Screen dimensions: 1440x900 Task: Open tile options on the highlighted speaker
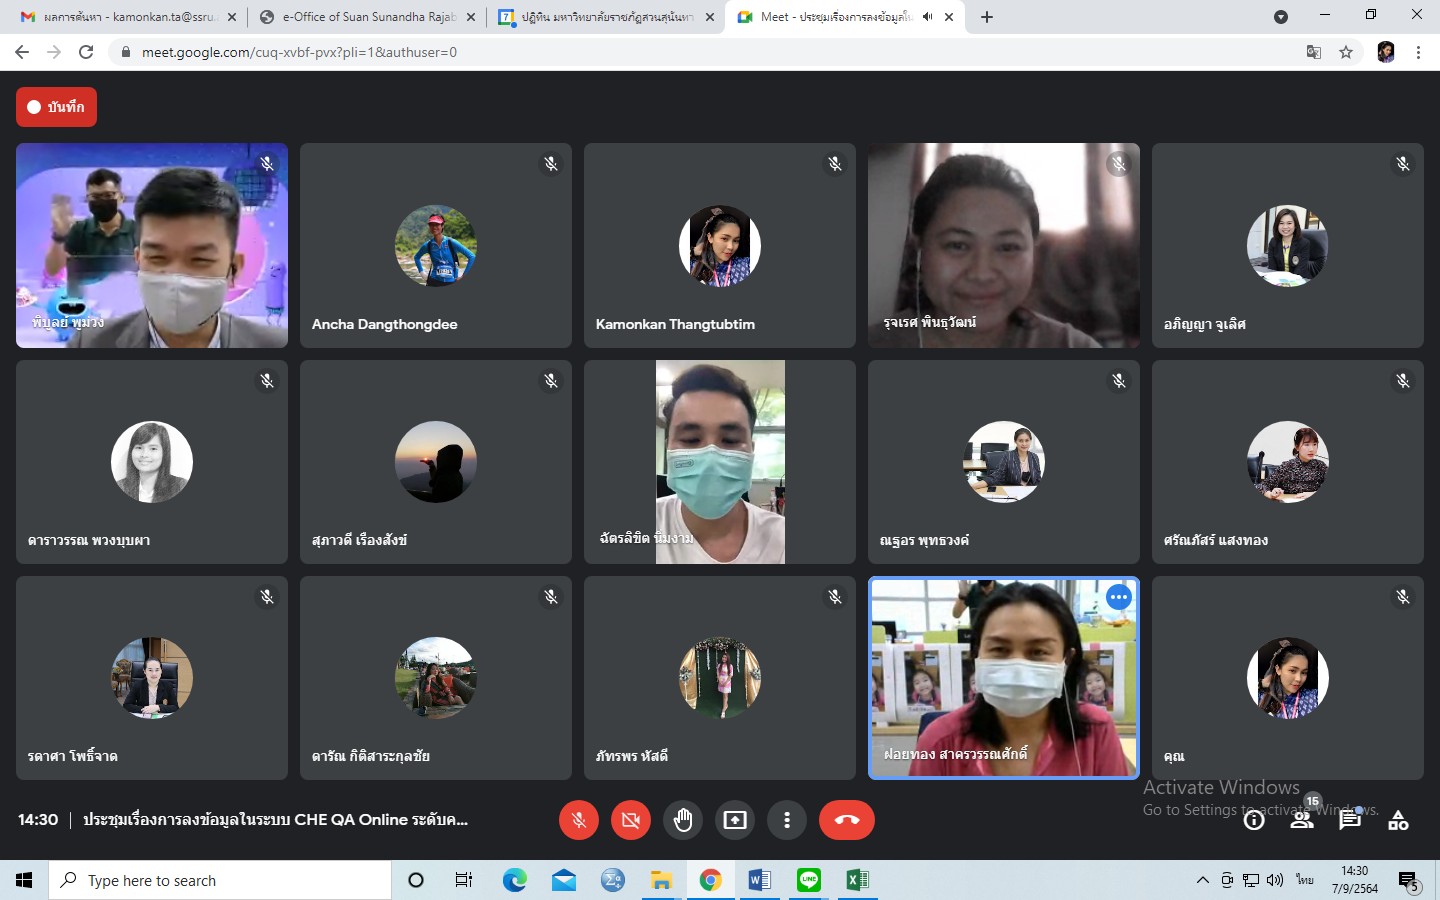(x=1118, y=598)
